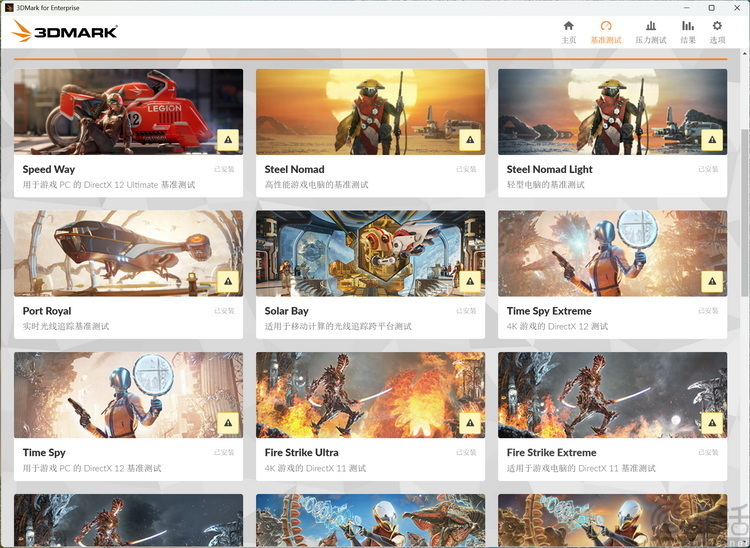750x548 pixels.
Task: Open the Speed Way benchmark thumbnail
Action: (x=128, y=112)
